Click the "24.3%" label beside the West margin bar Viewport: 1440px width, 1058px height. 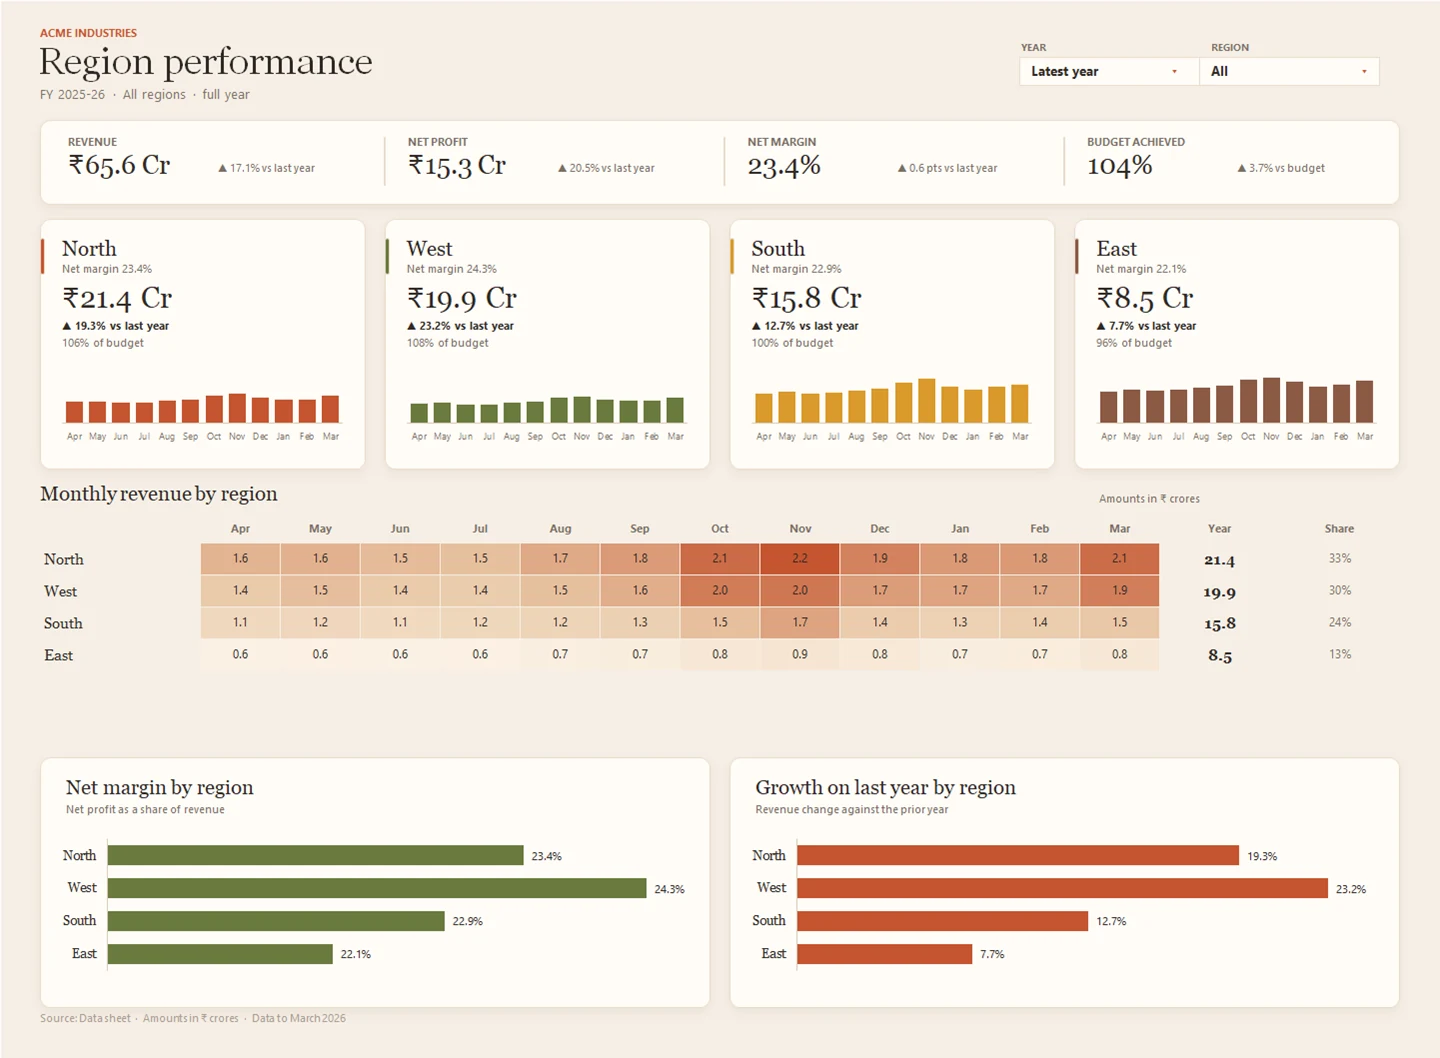669,889
